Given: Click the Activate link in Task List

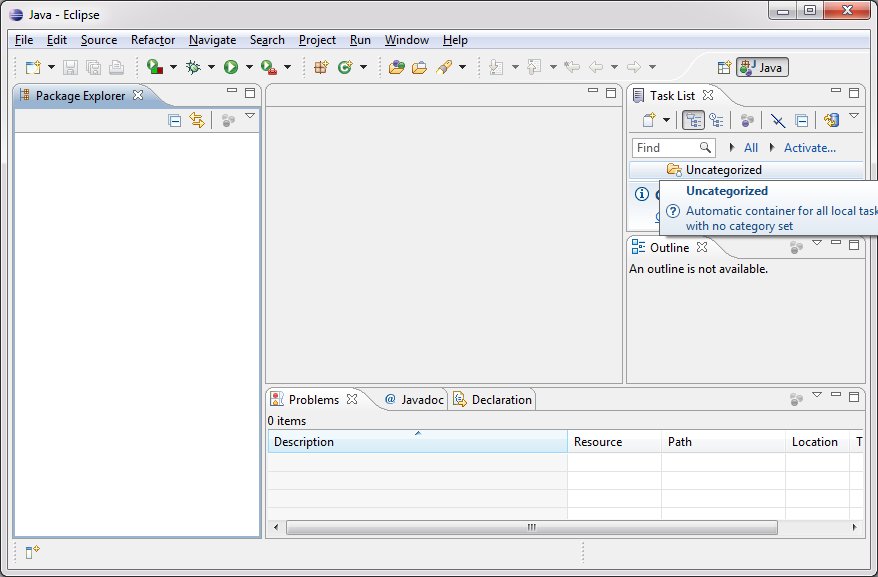Looking at the screenshot, I should 810,147.
